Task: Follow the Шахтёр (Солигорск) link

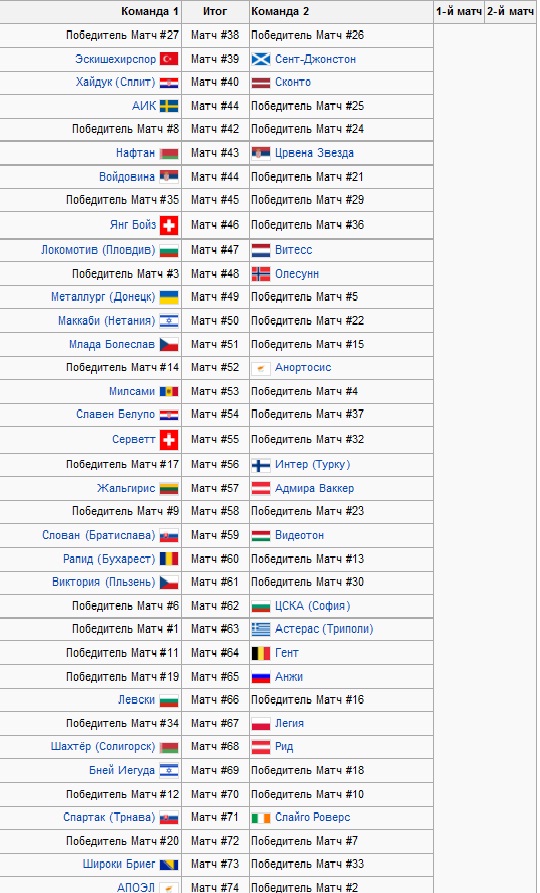Action: (x=103, y=747)
